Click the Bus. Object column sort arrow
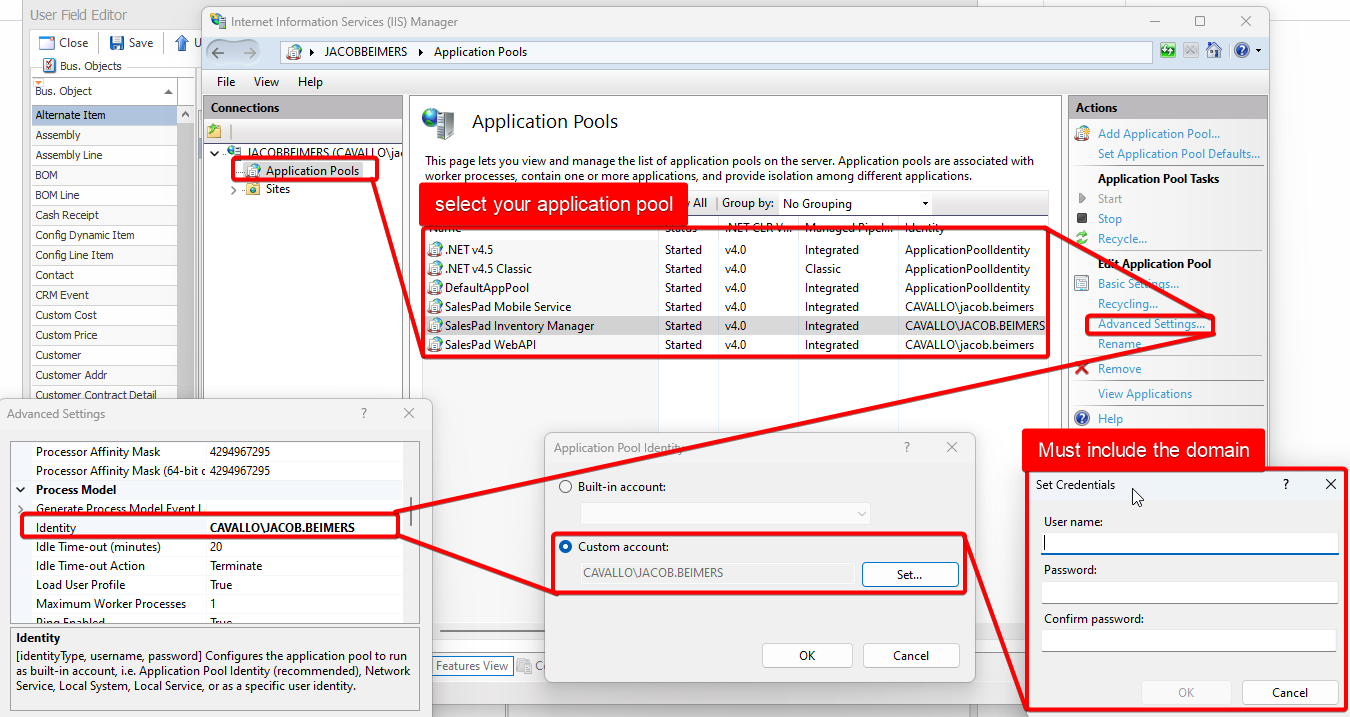1350x717 pixels. (168, 91)
